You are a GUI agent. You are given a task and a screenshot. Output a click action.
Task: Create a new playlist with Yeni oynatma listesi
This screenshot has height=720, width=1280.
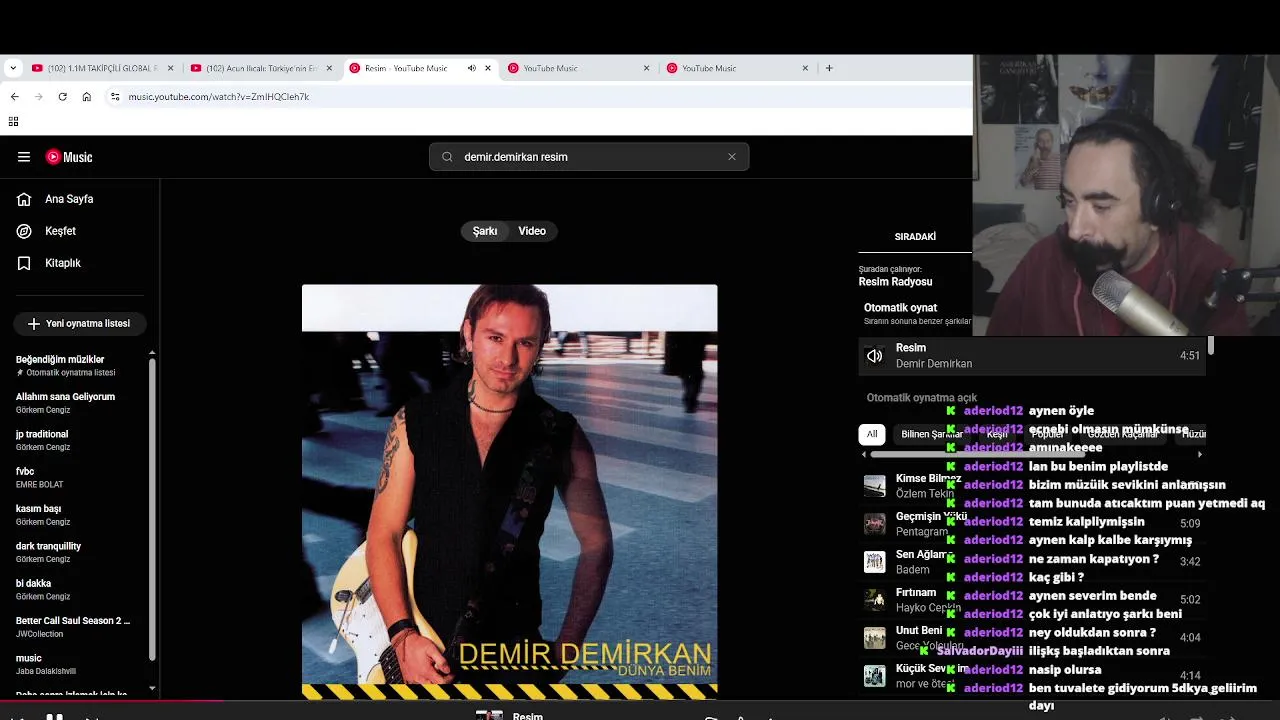click(79, 324)
